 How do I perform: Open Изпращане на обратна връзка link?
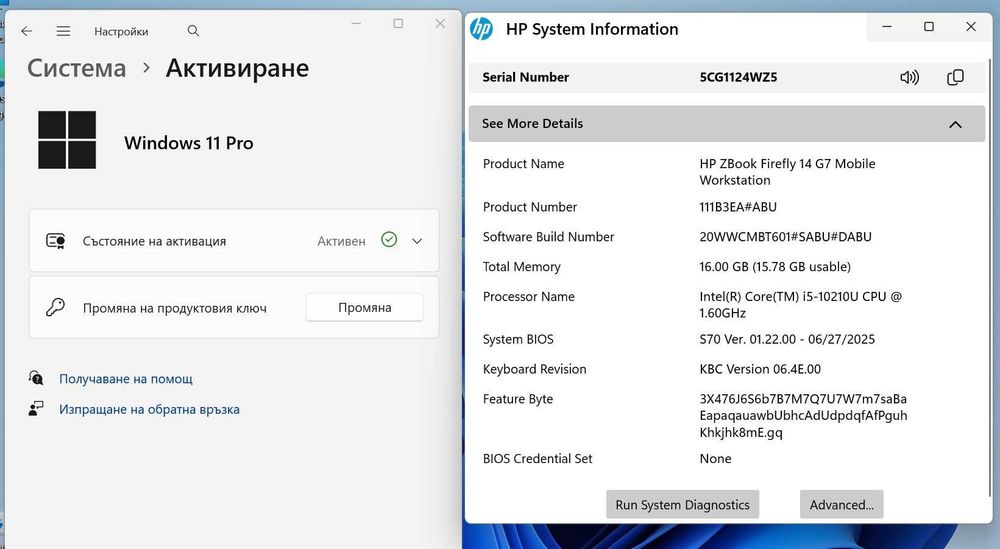(x=149, y=409)
